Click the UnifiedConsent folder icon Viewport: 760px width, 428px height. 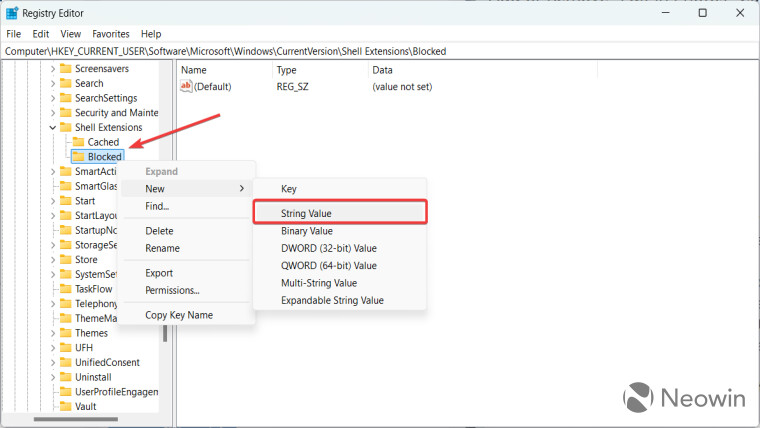[x=65, y=363]
